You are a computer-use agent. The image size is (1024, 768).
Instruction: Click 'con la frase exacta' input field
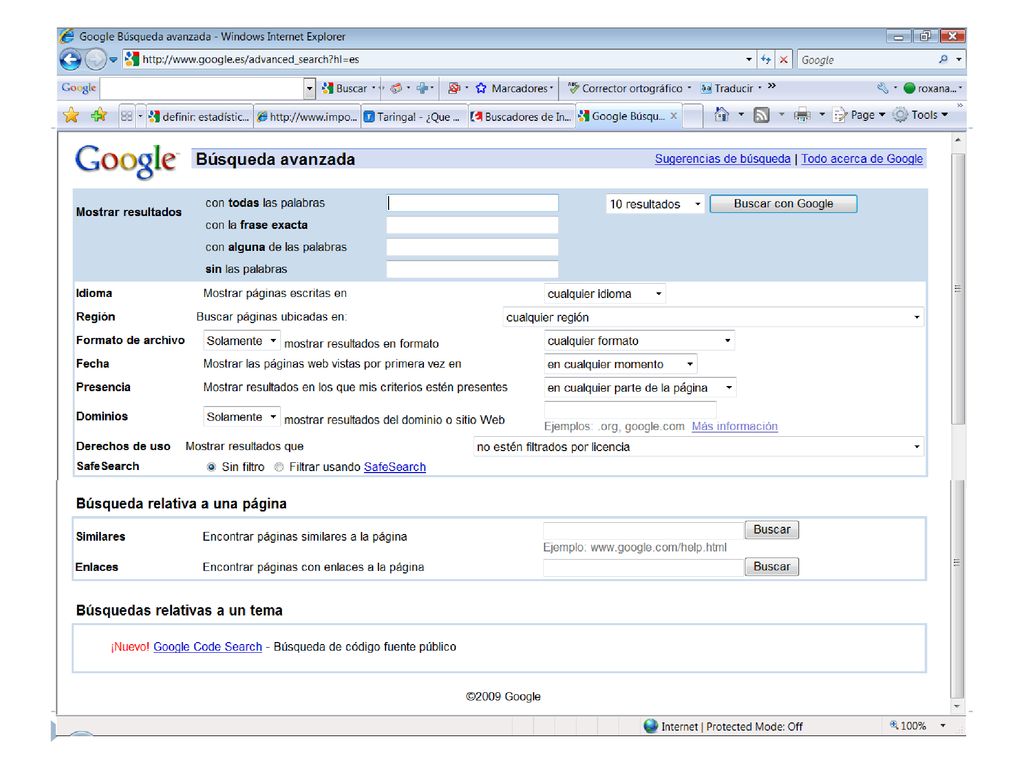(472, 225)
